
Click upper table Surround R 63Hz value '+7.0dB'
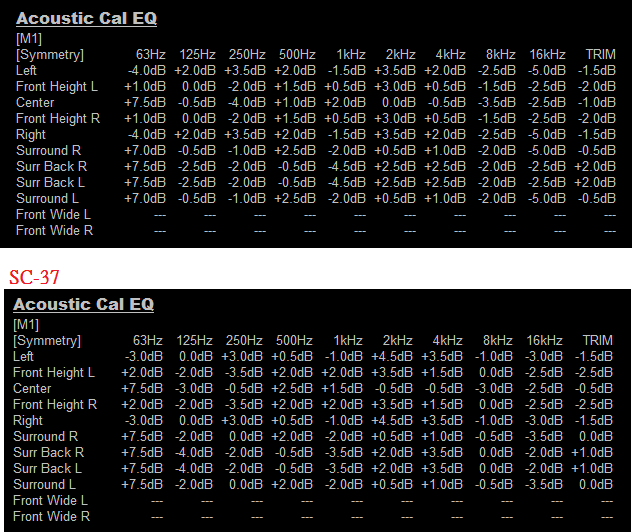pos(145,151)
